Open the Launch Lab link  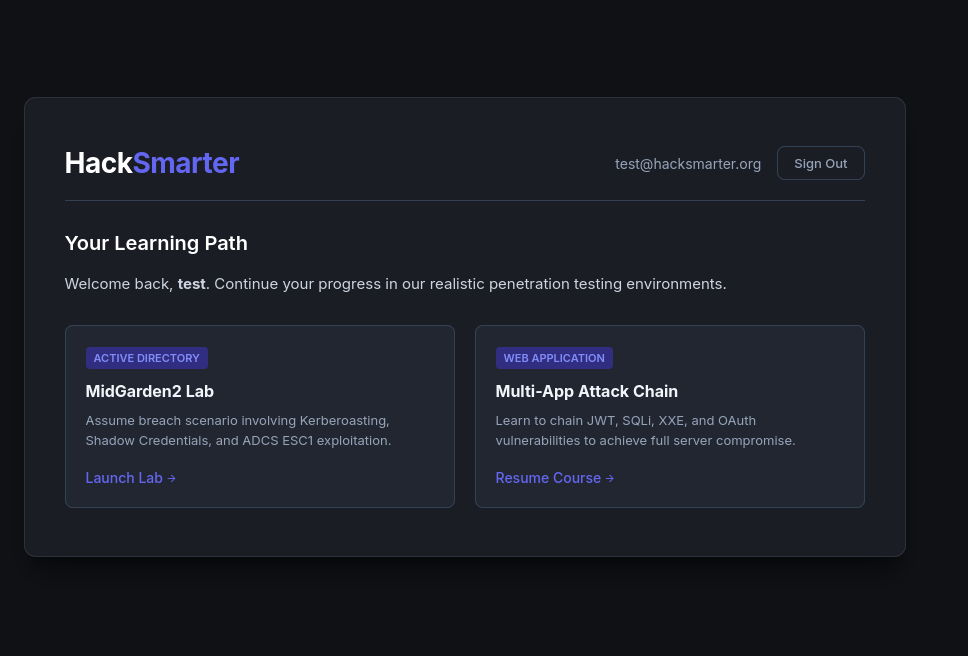[124, 478]
